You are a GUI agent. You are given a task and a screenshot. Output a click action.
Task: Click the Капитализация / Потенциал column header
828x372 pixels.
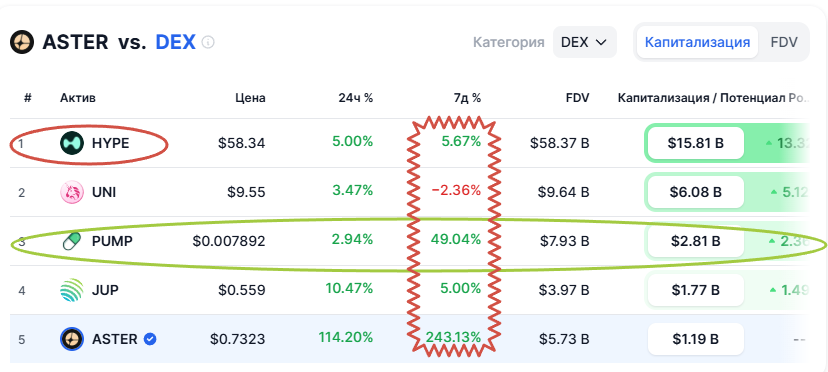(713, 98)
